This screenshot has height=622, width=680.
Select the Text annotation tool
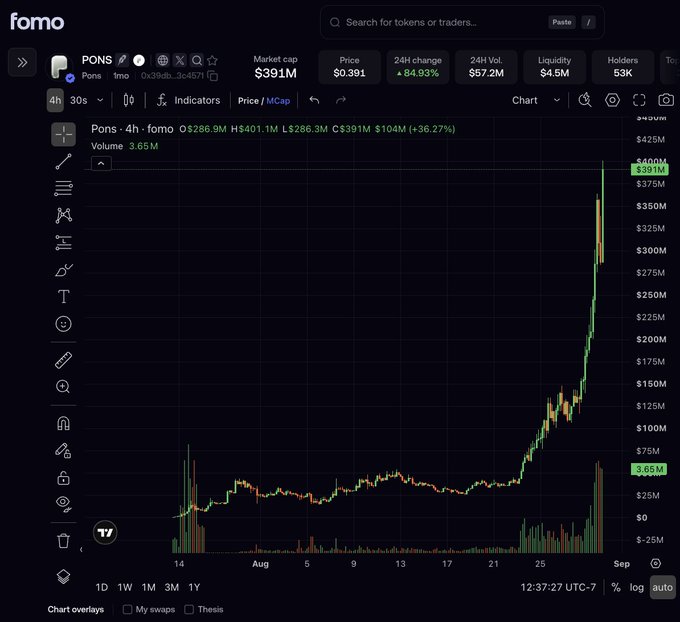pos(63,297)
